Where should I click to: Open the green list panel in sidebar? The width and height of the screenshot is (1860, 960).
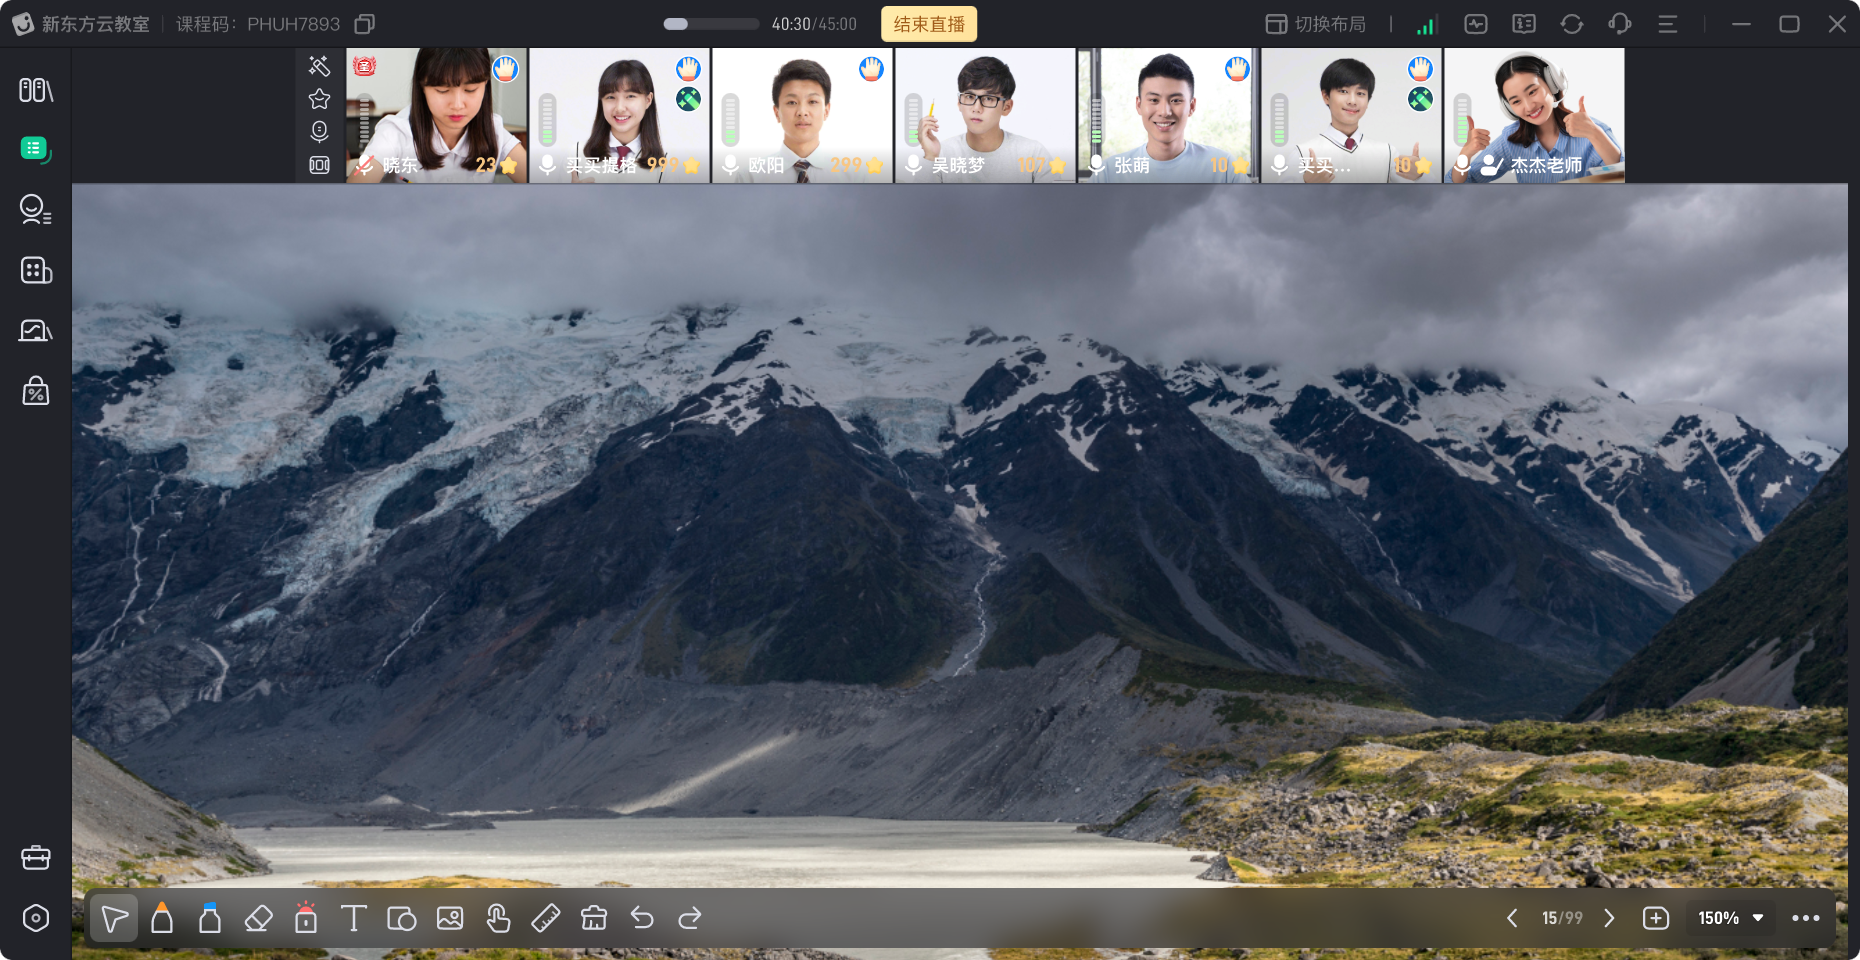[x=35, y=150]
